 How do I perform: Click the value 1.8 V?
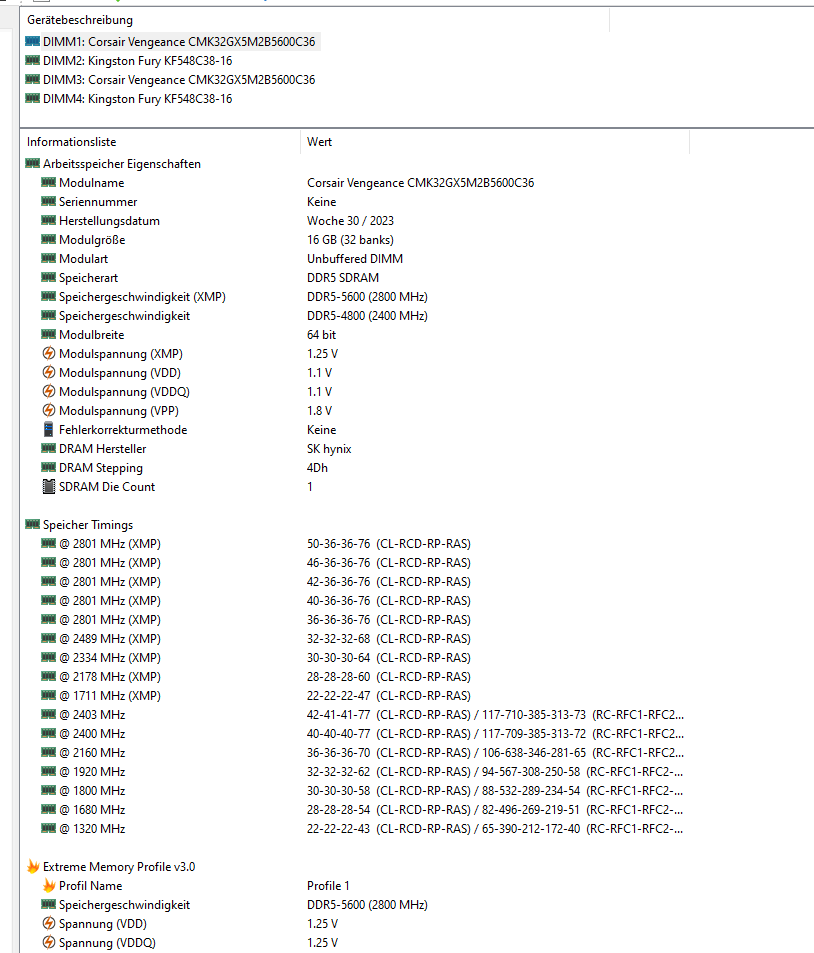point(319,411)
